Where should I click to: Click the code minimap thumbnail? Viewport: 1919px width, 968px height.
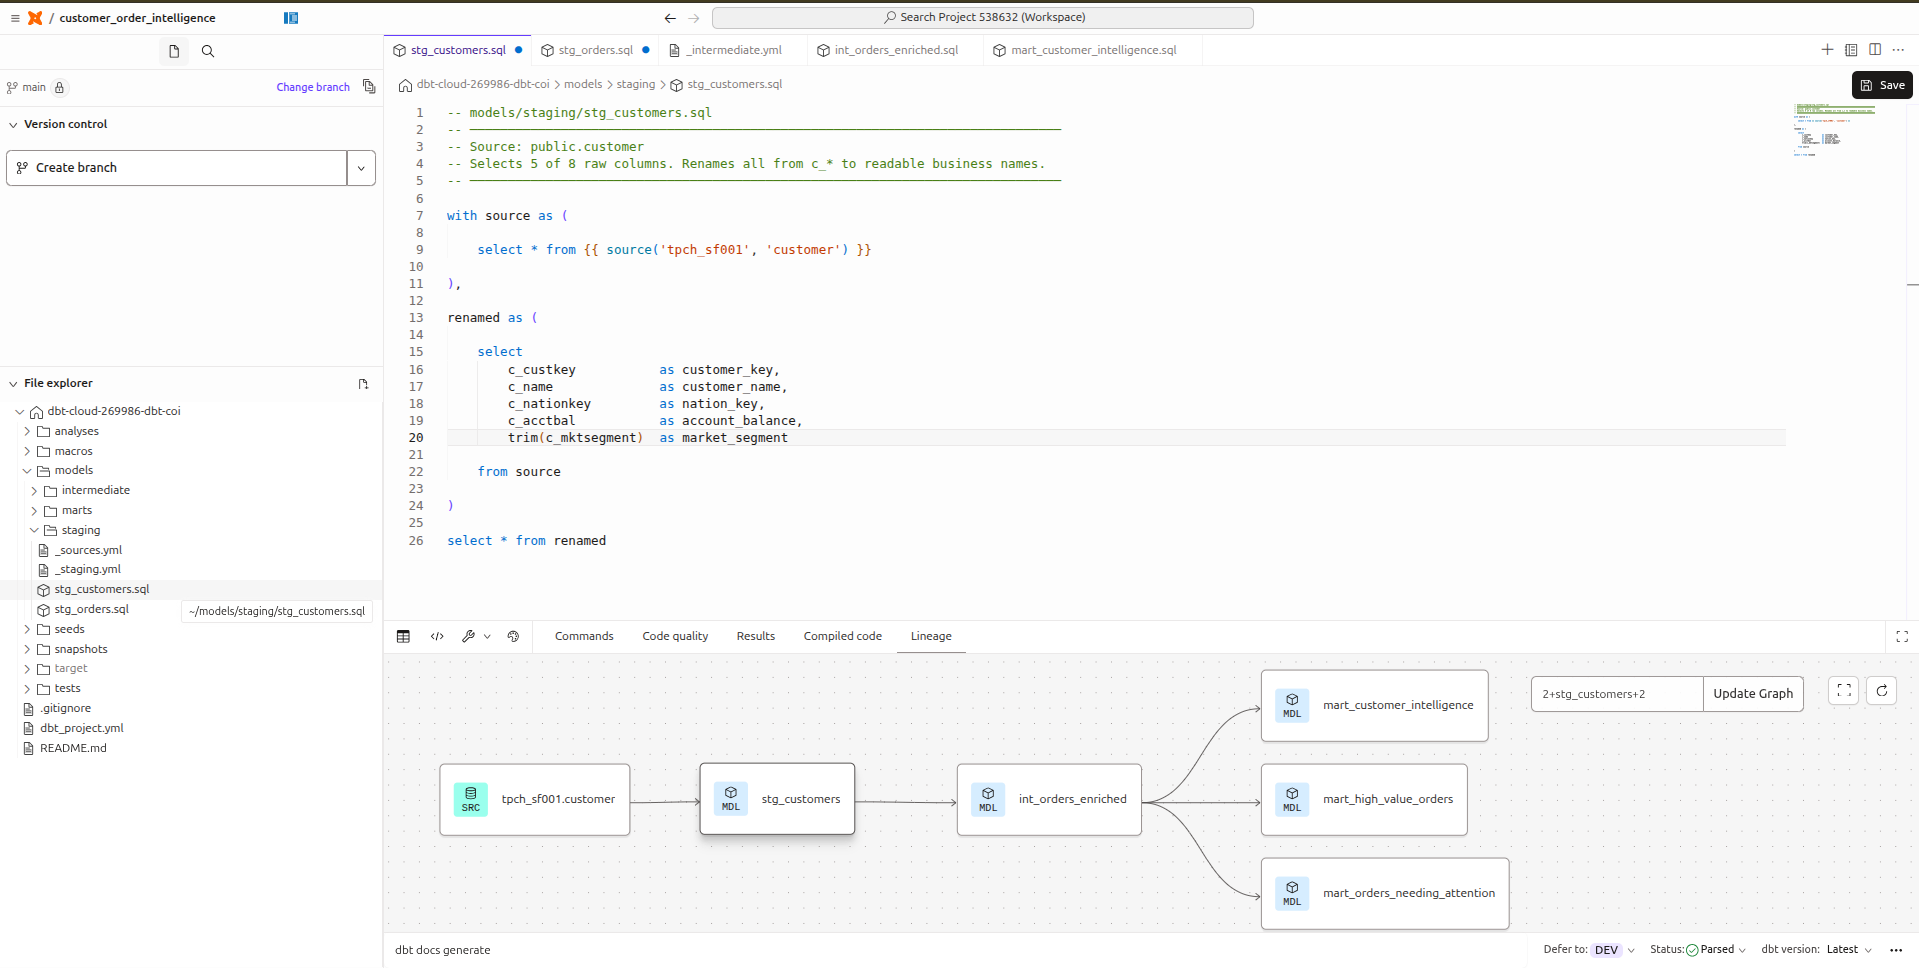click(1835, 130)
